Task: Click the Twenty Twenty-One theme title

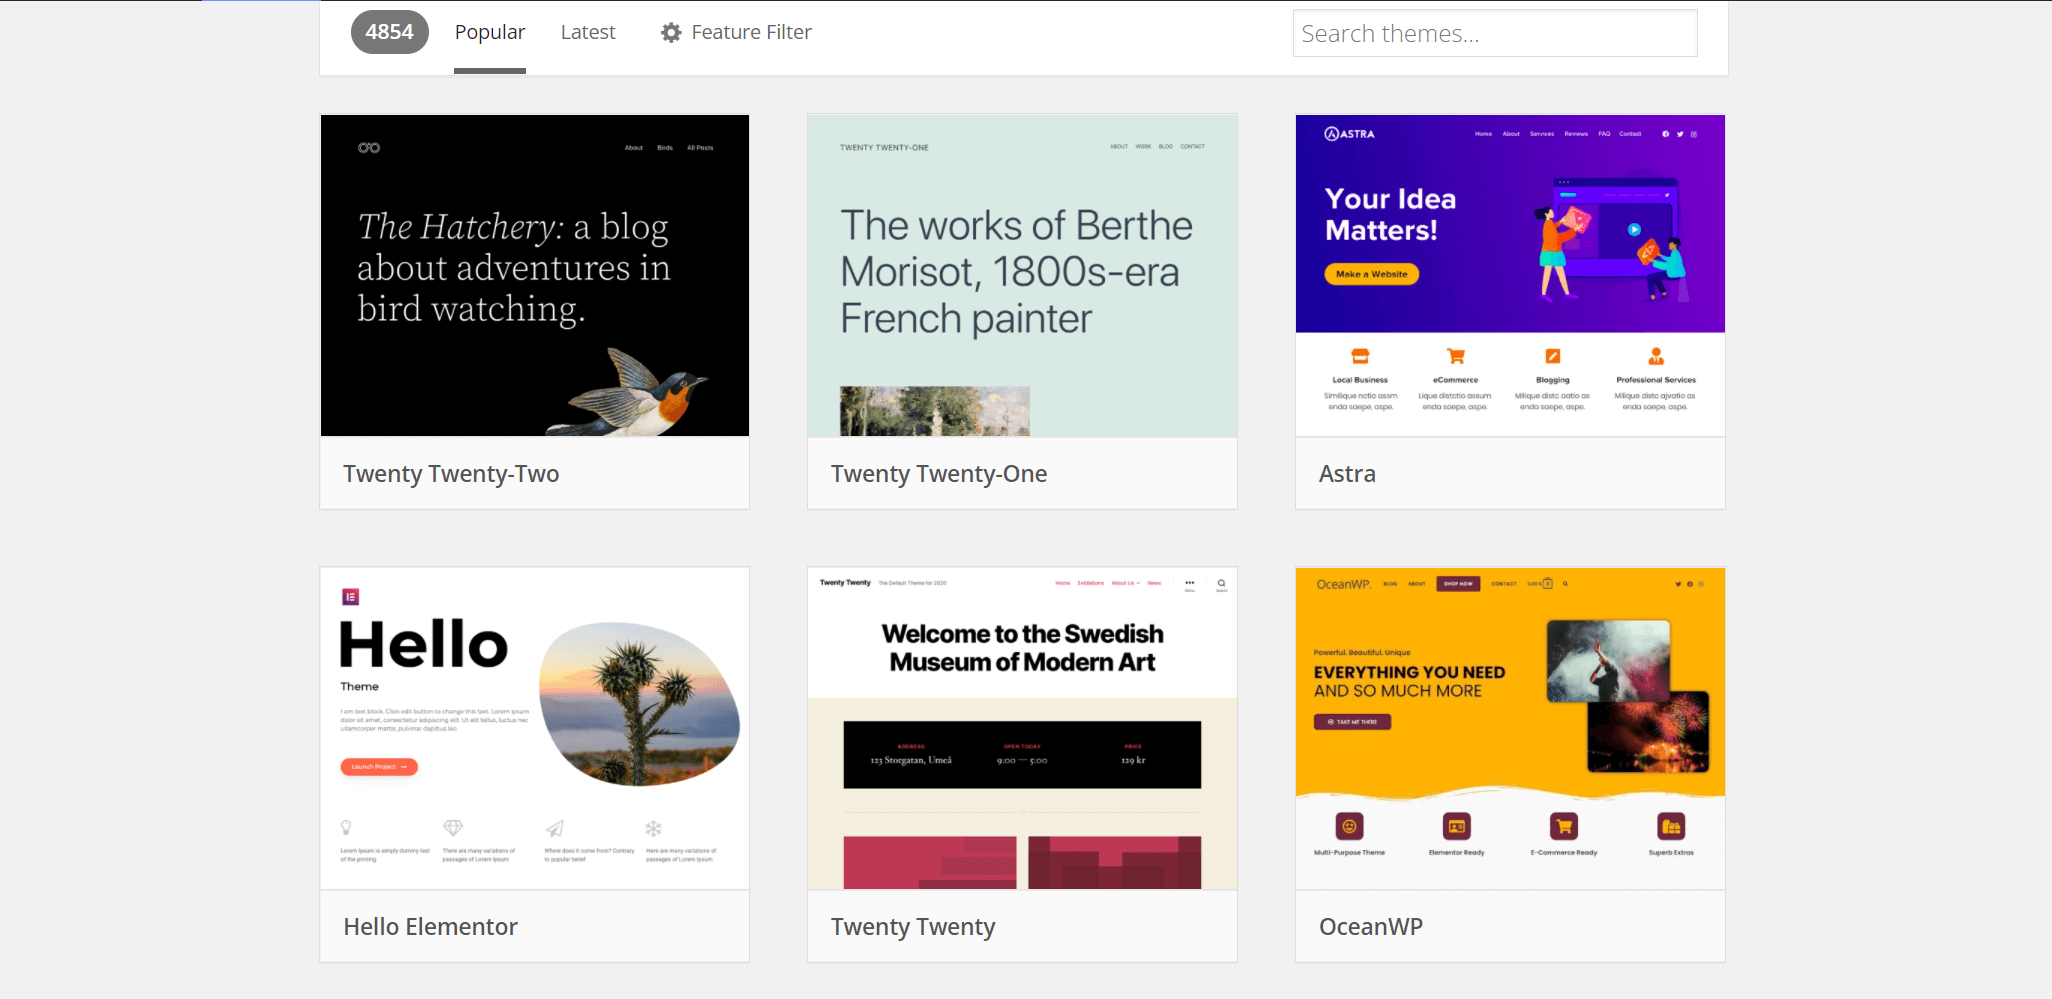Action: (939, 474)
